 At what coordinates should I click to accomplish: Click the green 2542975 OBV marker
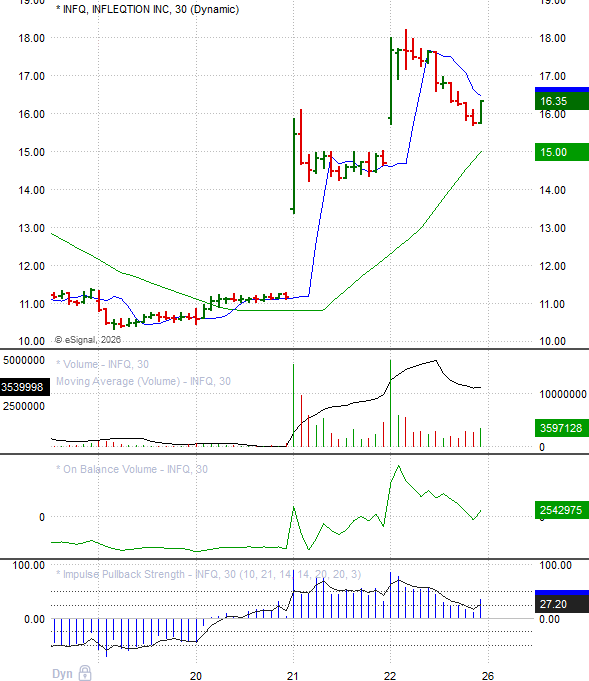click(562, 510)
